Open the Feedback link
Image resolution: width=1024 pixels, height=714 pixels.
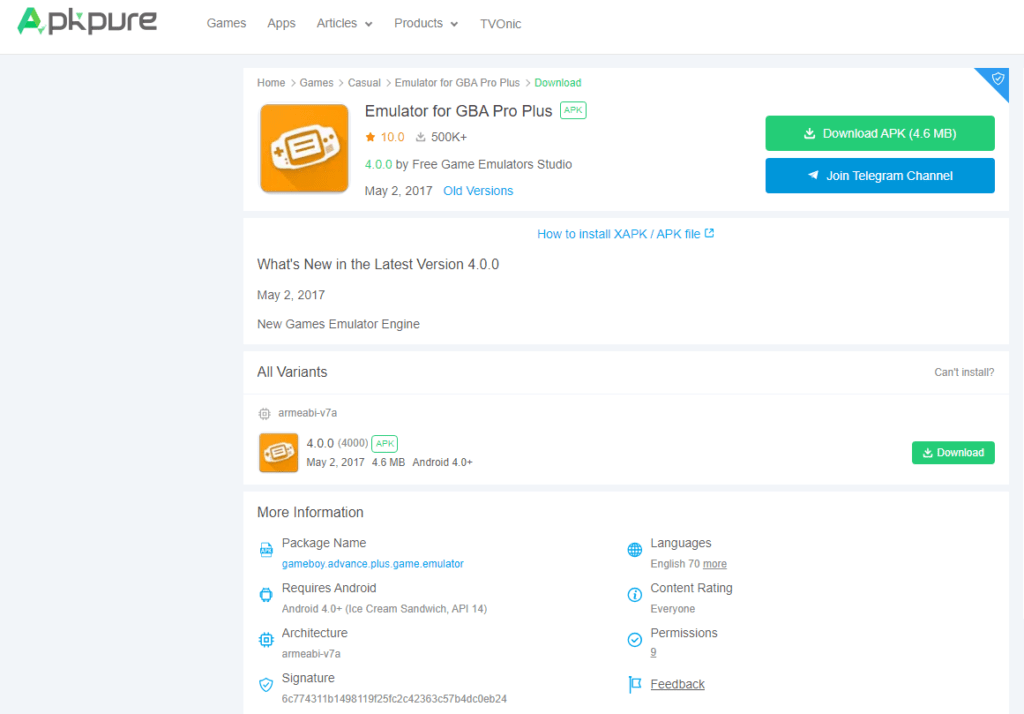[677, 685]
